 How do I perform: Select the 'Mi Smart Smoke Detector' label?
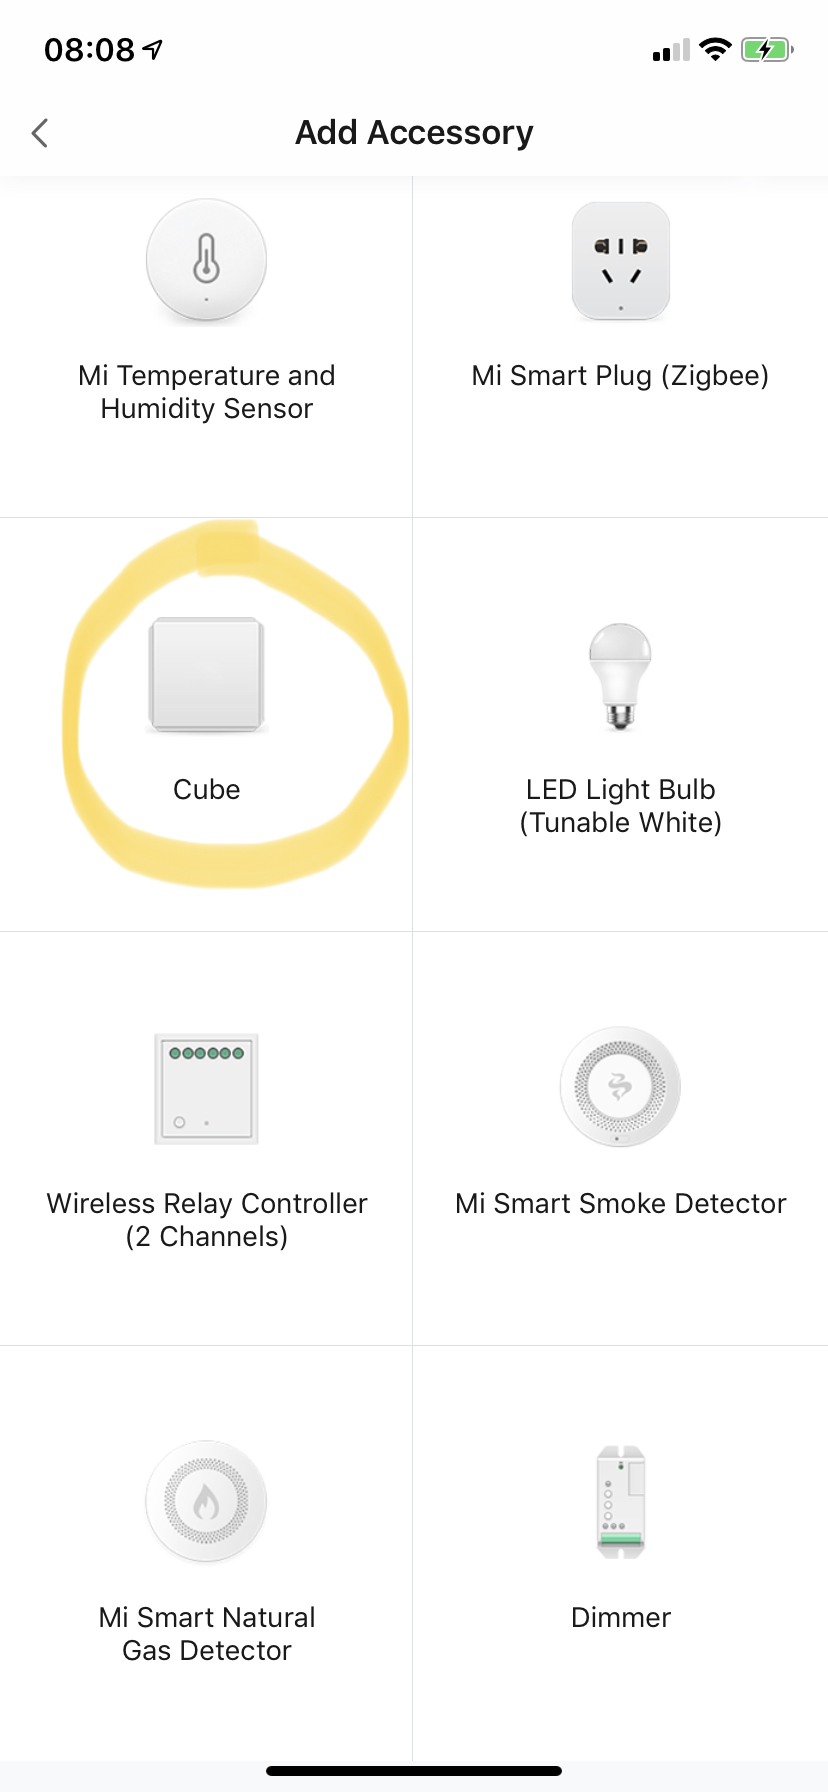tap(620, 1204)
